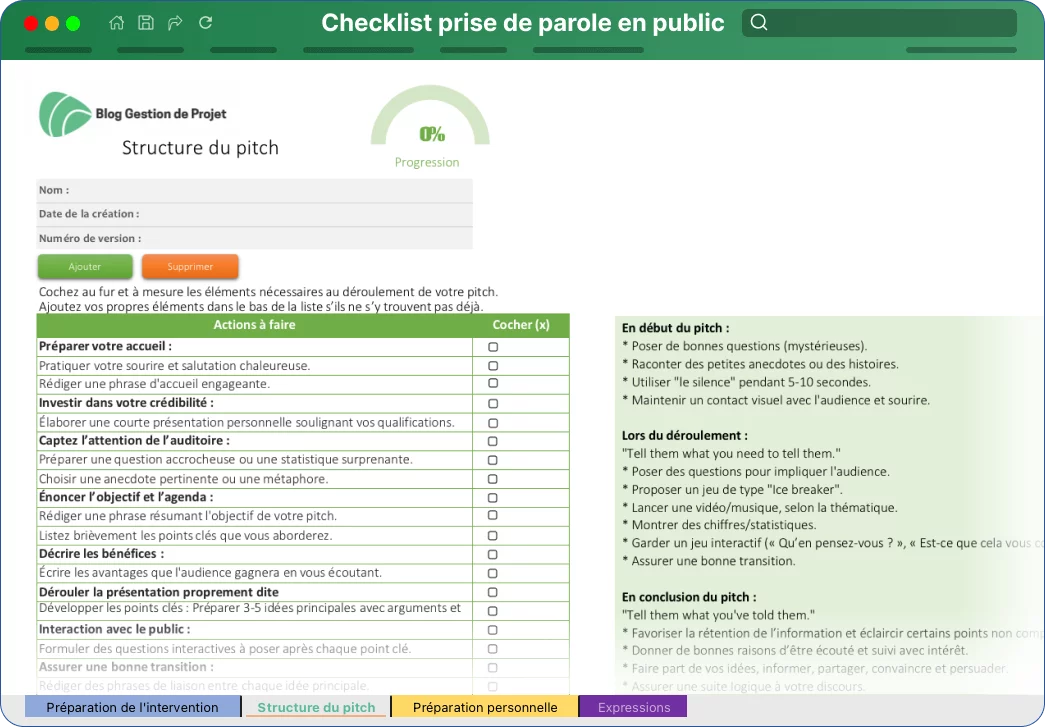Tick Pratiquer votre sourire et salutation checkbox

pyautogui.click(x=493, y=365)
